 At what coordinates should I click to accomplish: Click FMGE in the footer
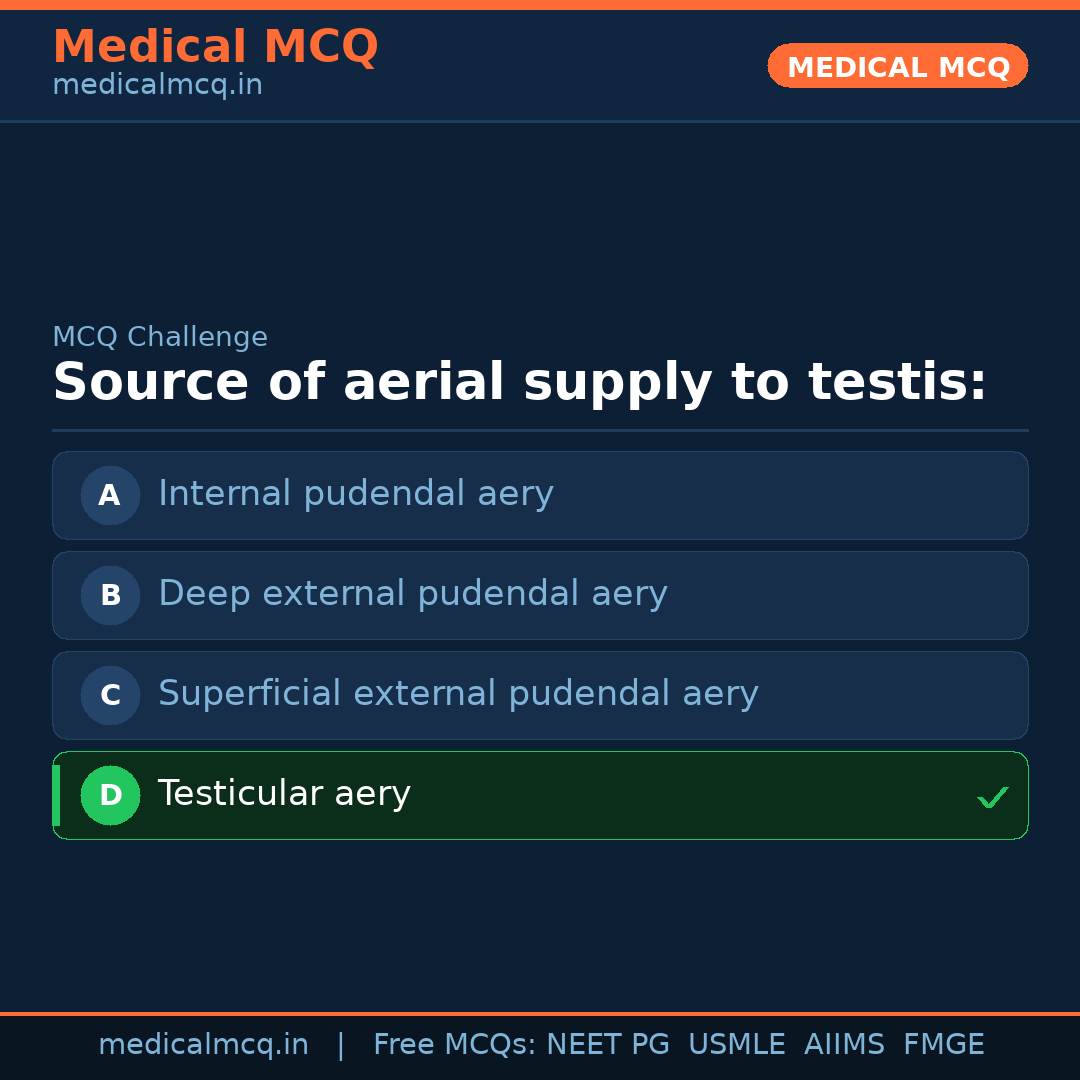tap(944, 1045)
